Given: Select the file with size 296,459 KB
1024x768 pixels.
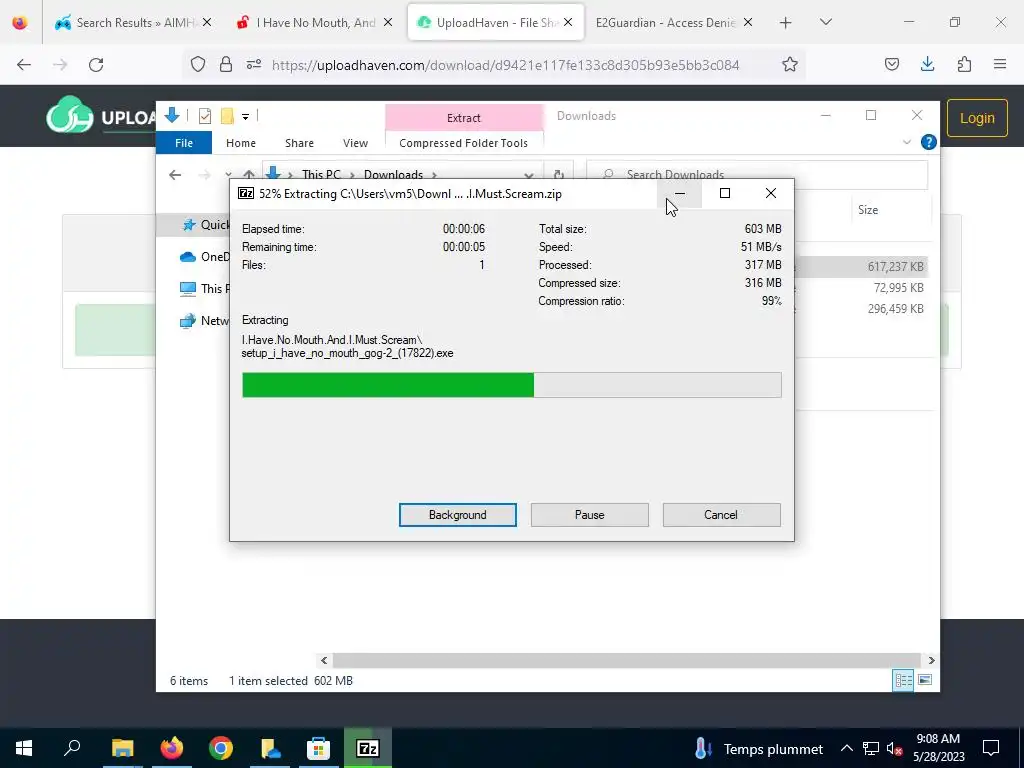Looking at the screenshot, I should (861, 309).
